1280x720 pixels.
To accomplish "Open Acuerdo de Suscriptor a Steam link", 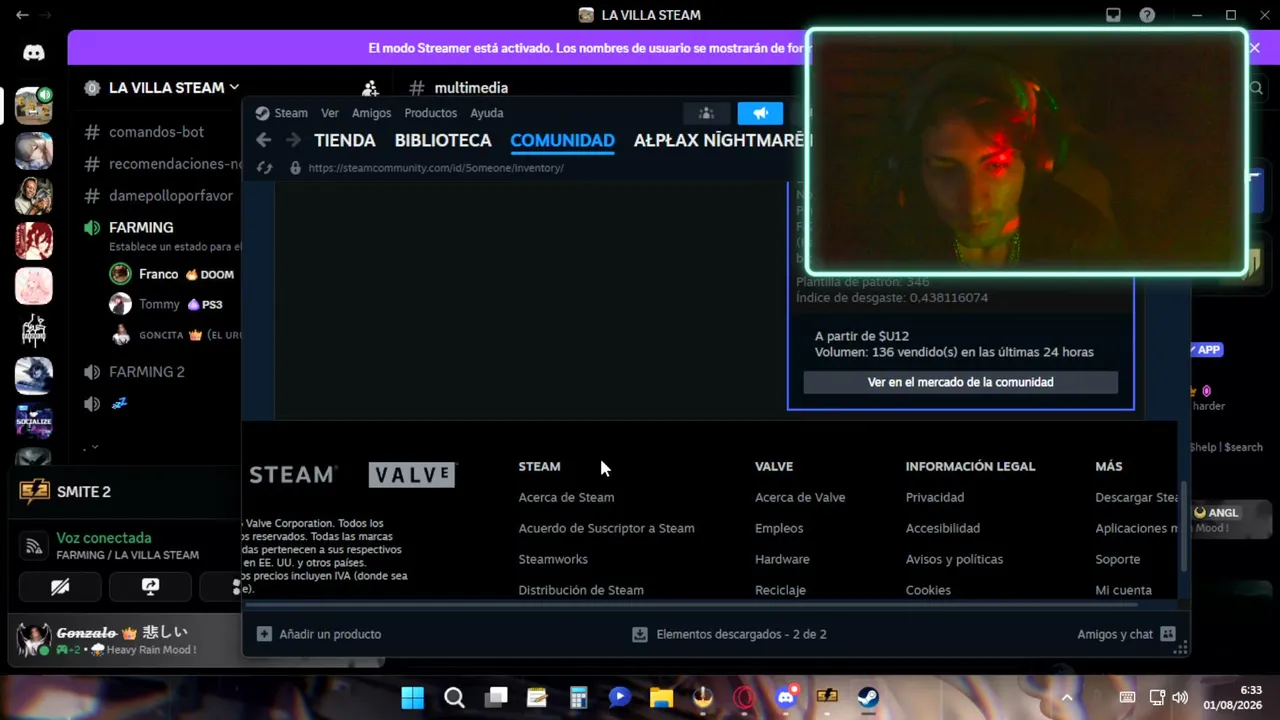I will [x=606, y=528].
